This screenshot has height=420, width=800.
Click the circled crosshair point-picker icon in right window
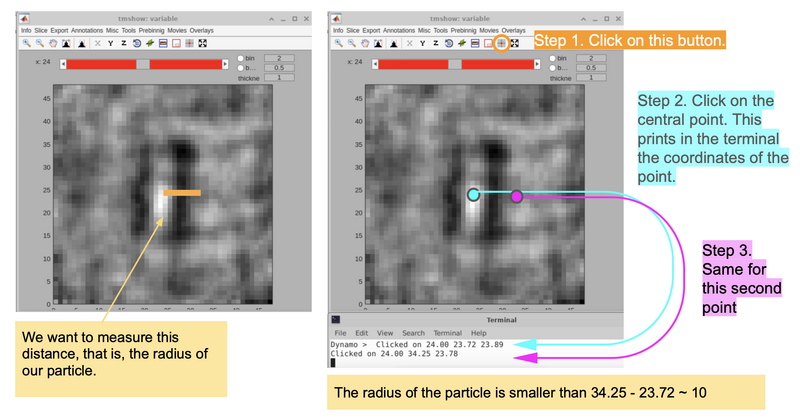click(x=501, y=43)
